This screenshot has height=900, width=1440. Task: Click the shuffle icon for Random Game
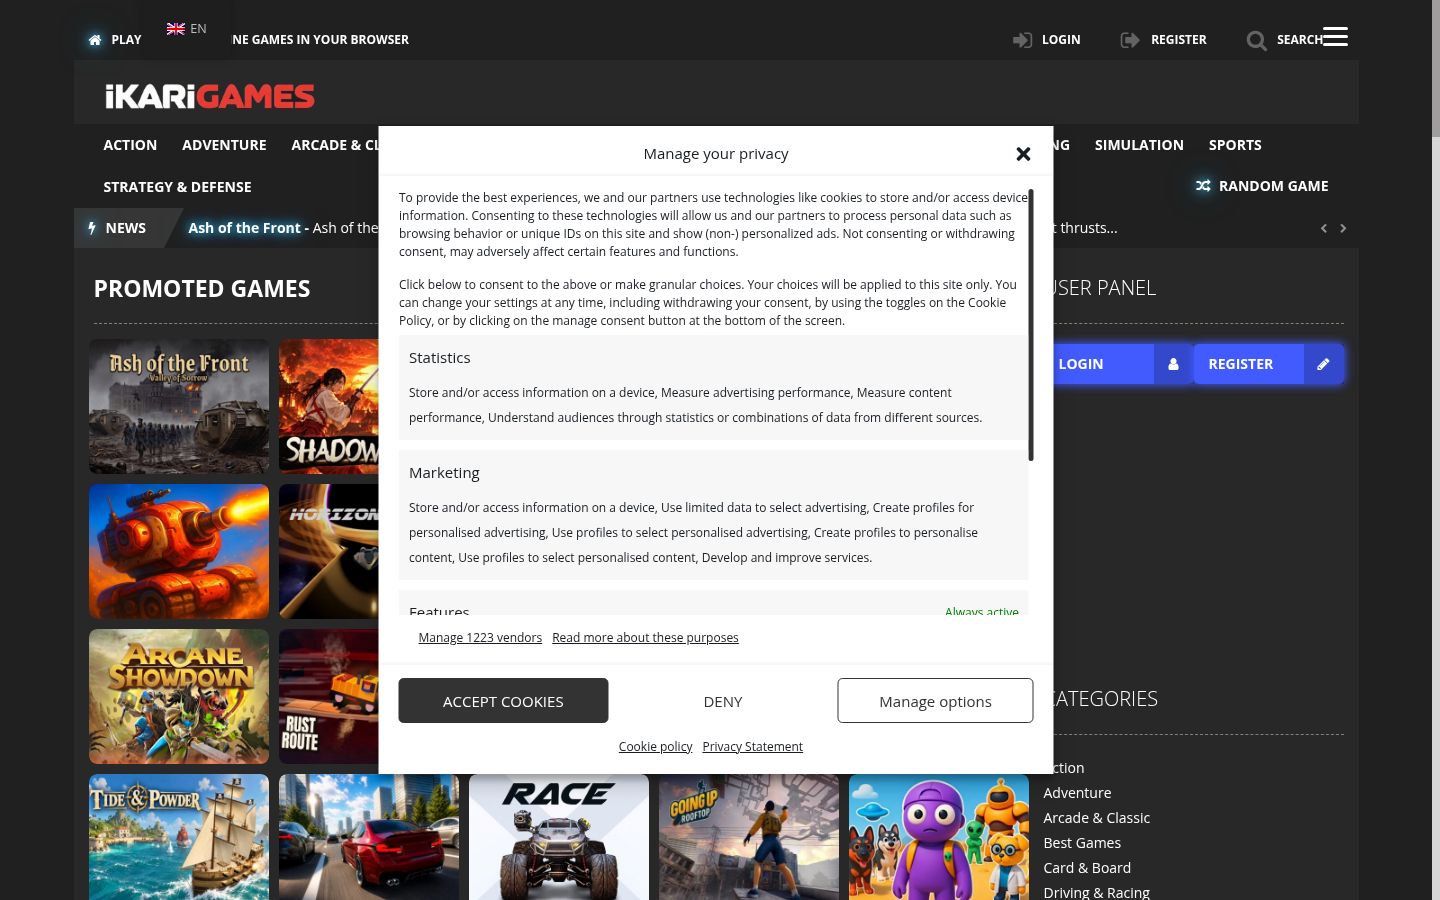[1203, 186]
